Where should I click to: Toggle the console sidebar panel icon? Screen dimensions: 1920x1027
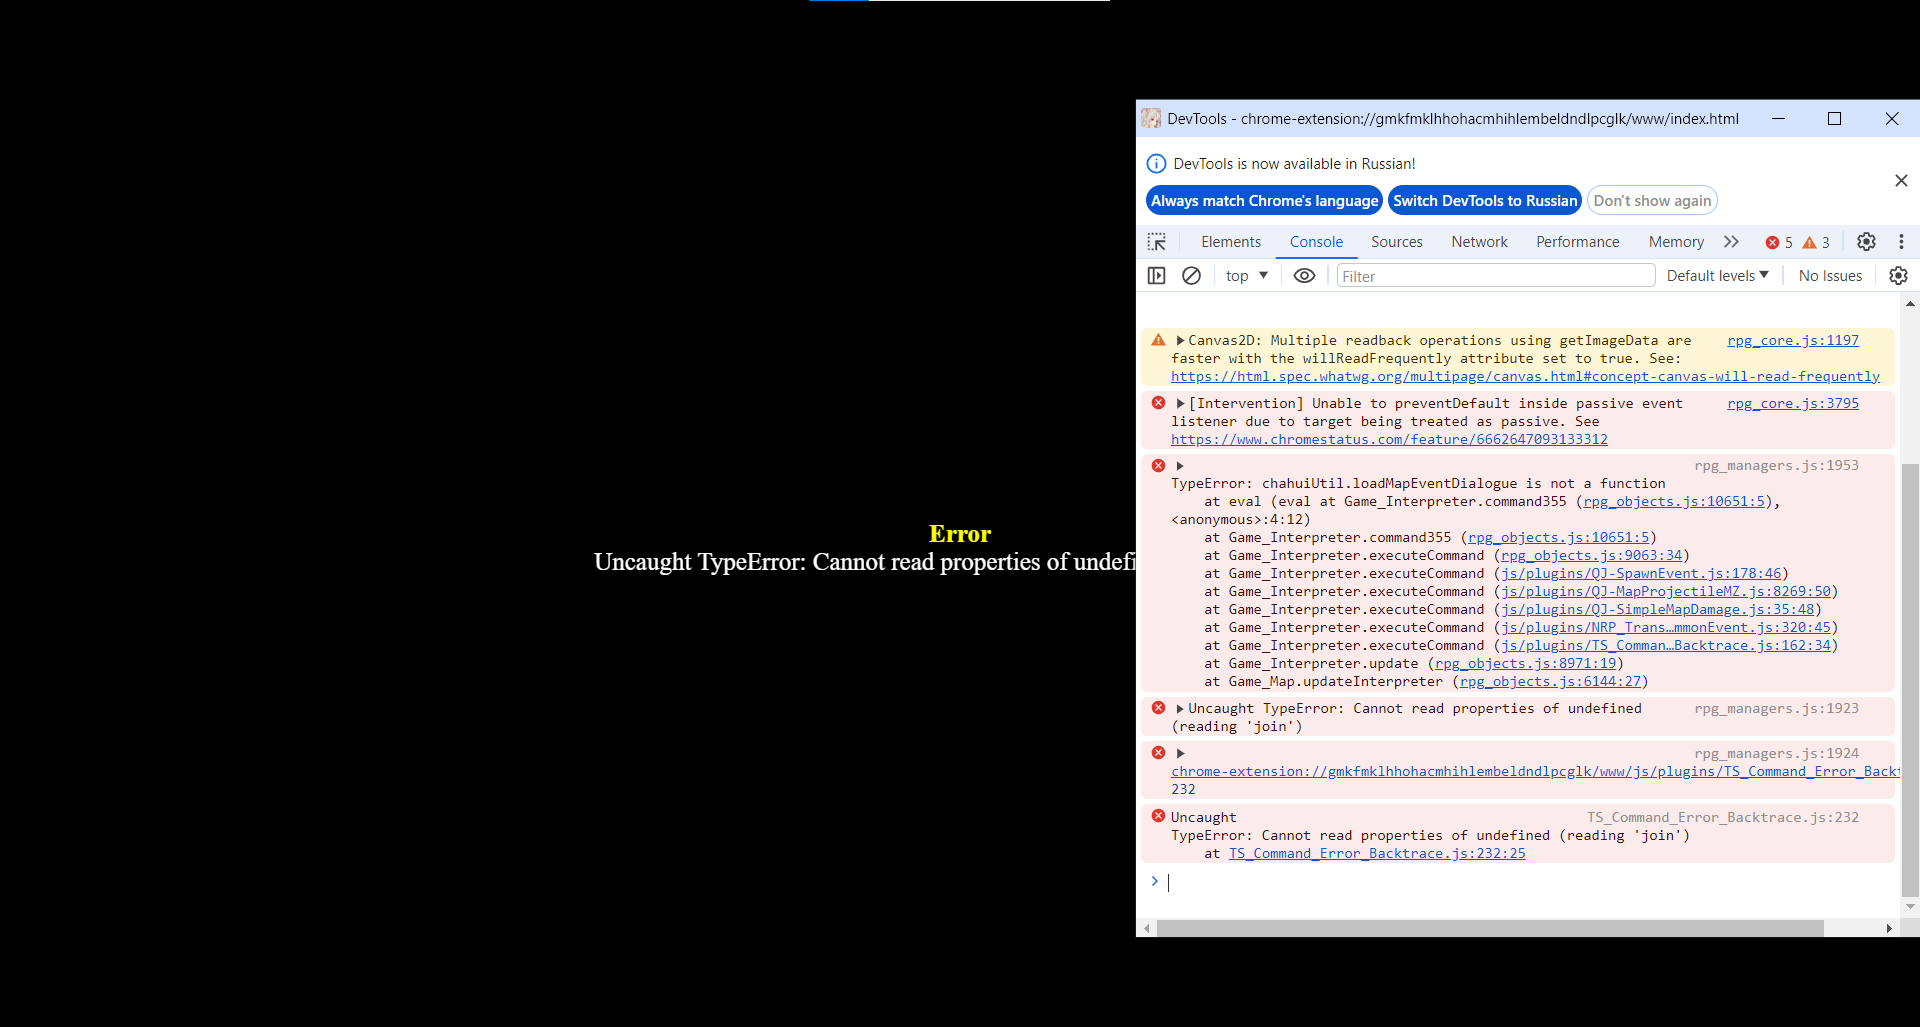[1157, 276]
